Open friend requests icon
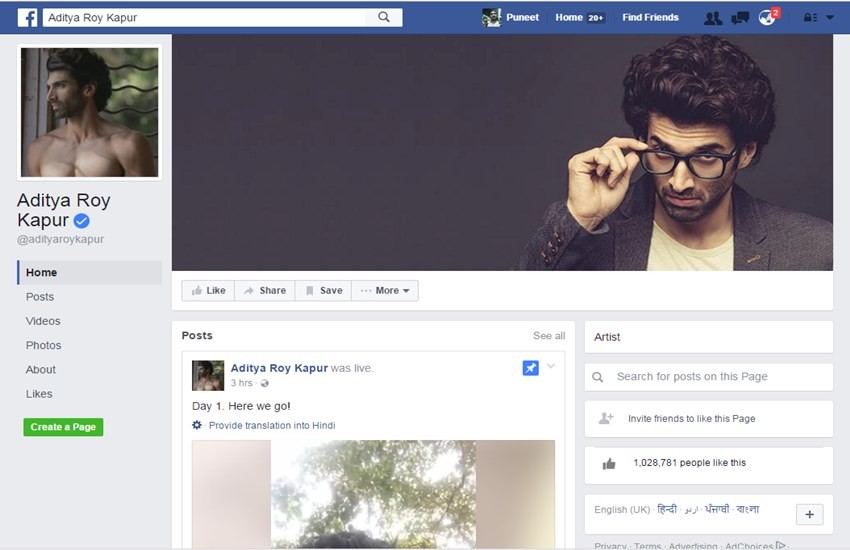This screenshot has width=850, height=550. tap(713, 18)
